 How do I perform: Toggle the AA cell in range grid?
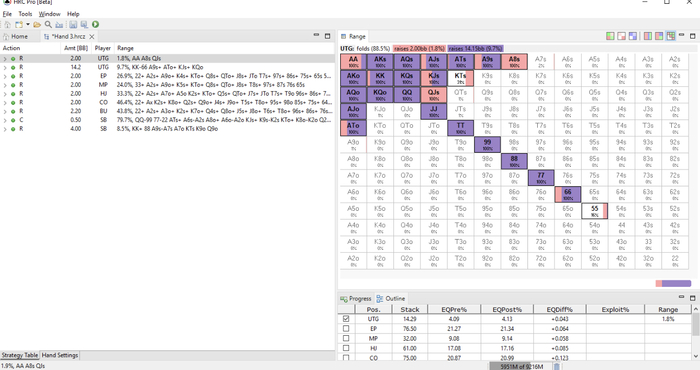coord(353,62)
